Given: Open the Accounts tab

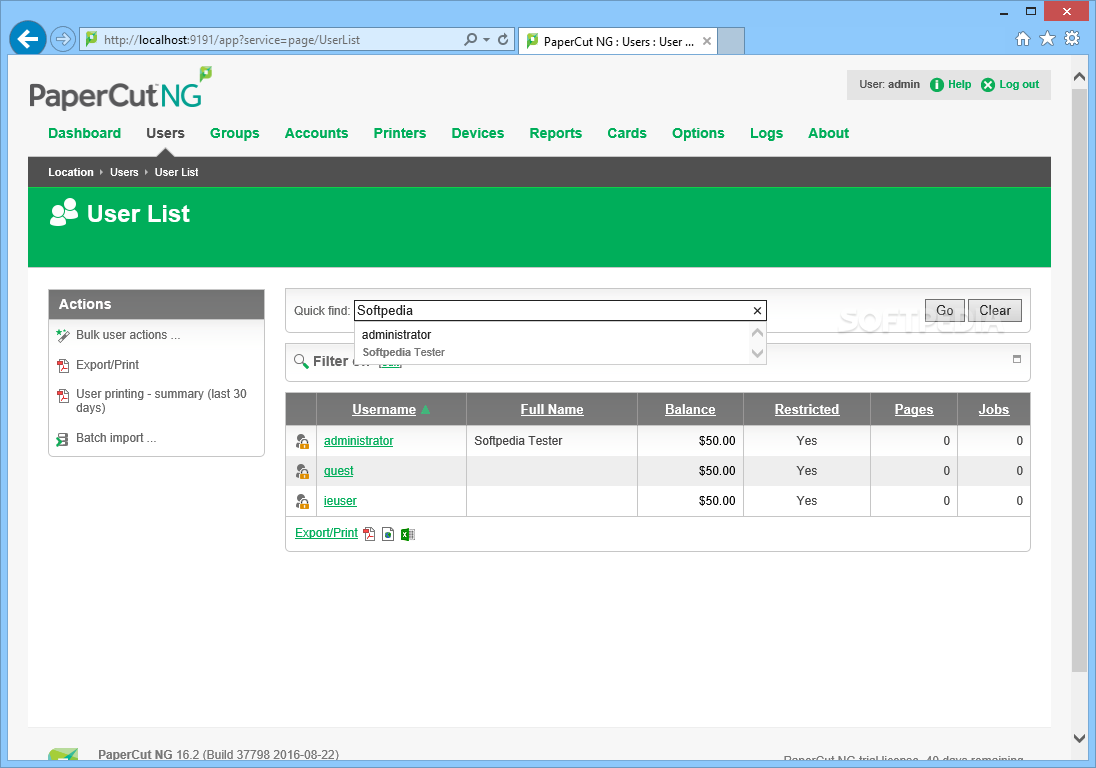Looking at the screenshot, I should (316, 133).
